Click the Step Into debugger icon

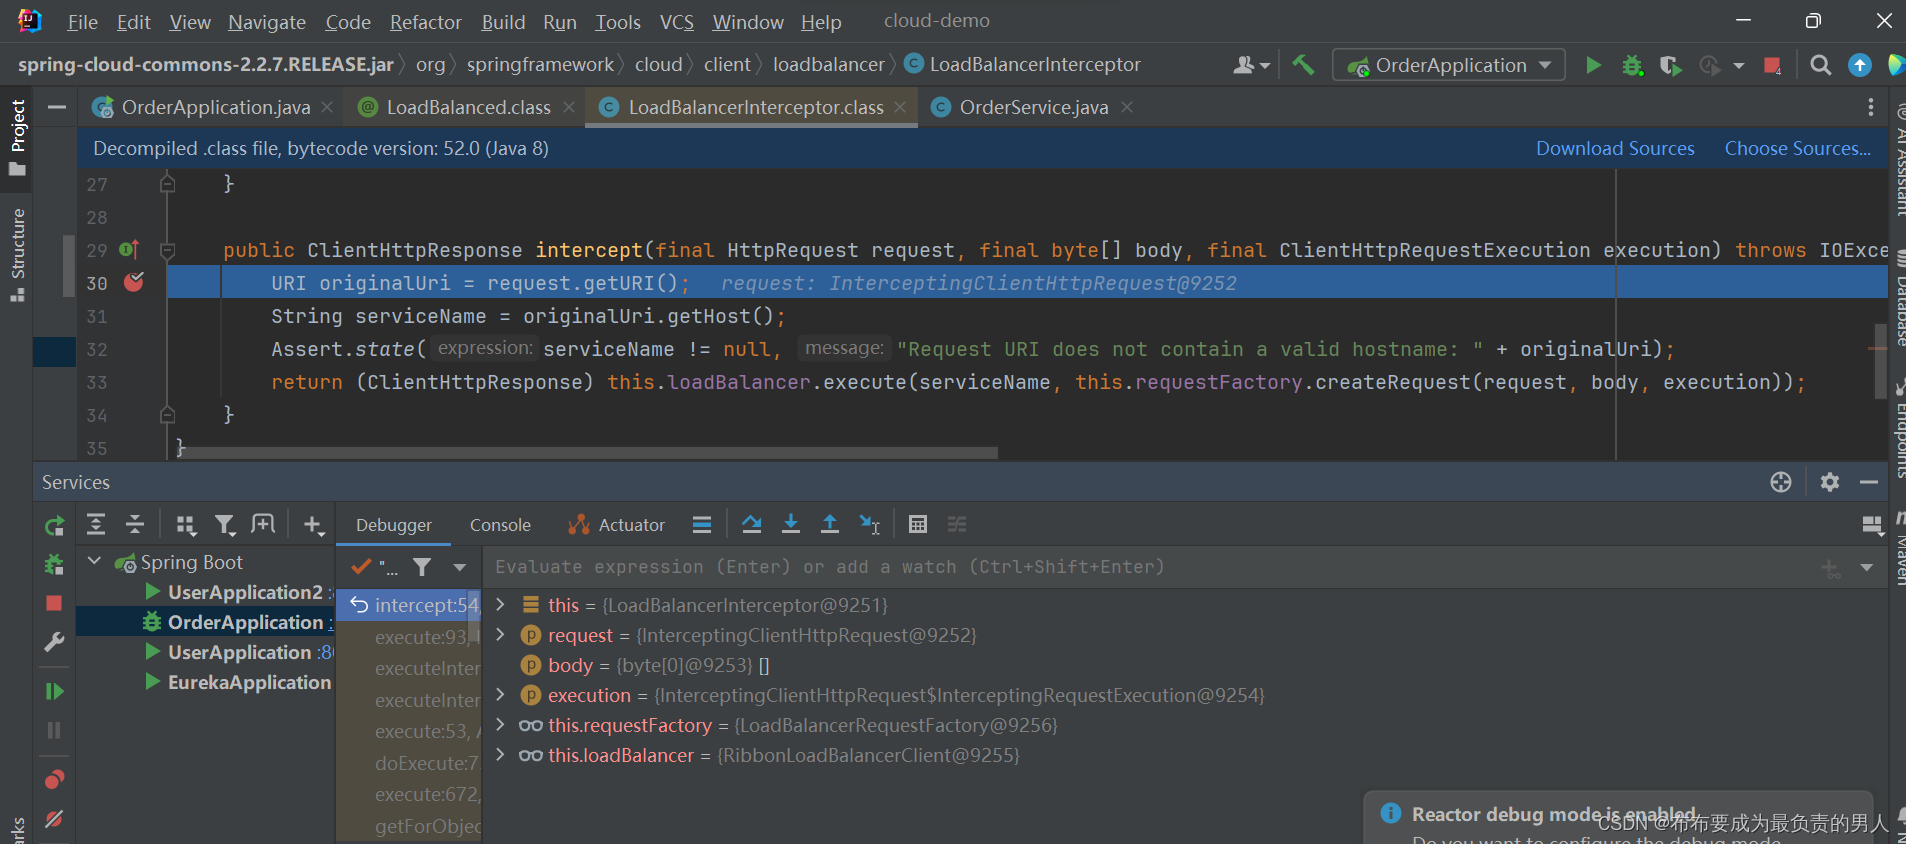coord(791,524)
